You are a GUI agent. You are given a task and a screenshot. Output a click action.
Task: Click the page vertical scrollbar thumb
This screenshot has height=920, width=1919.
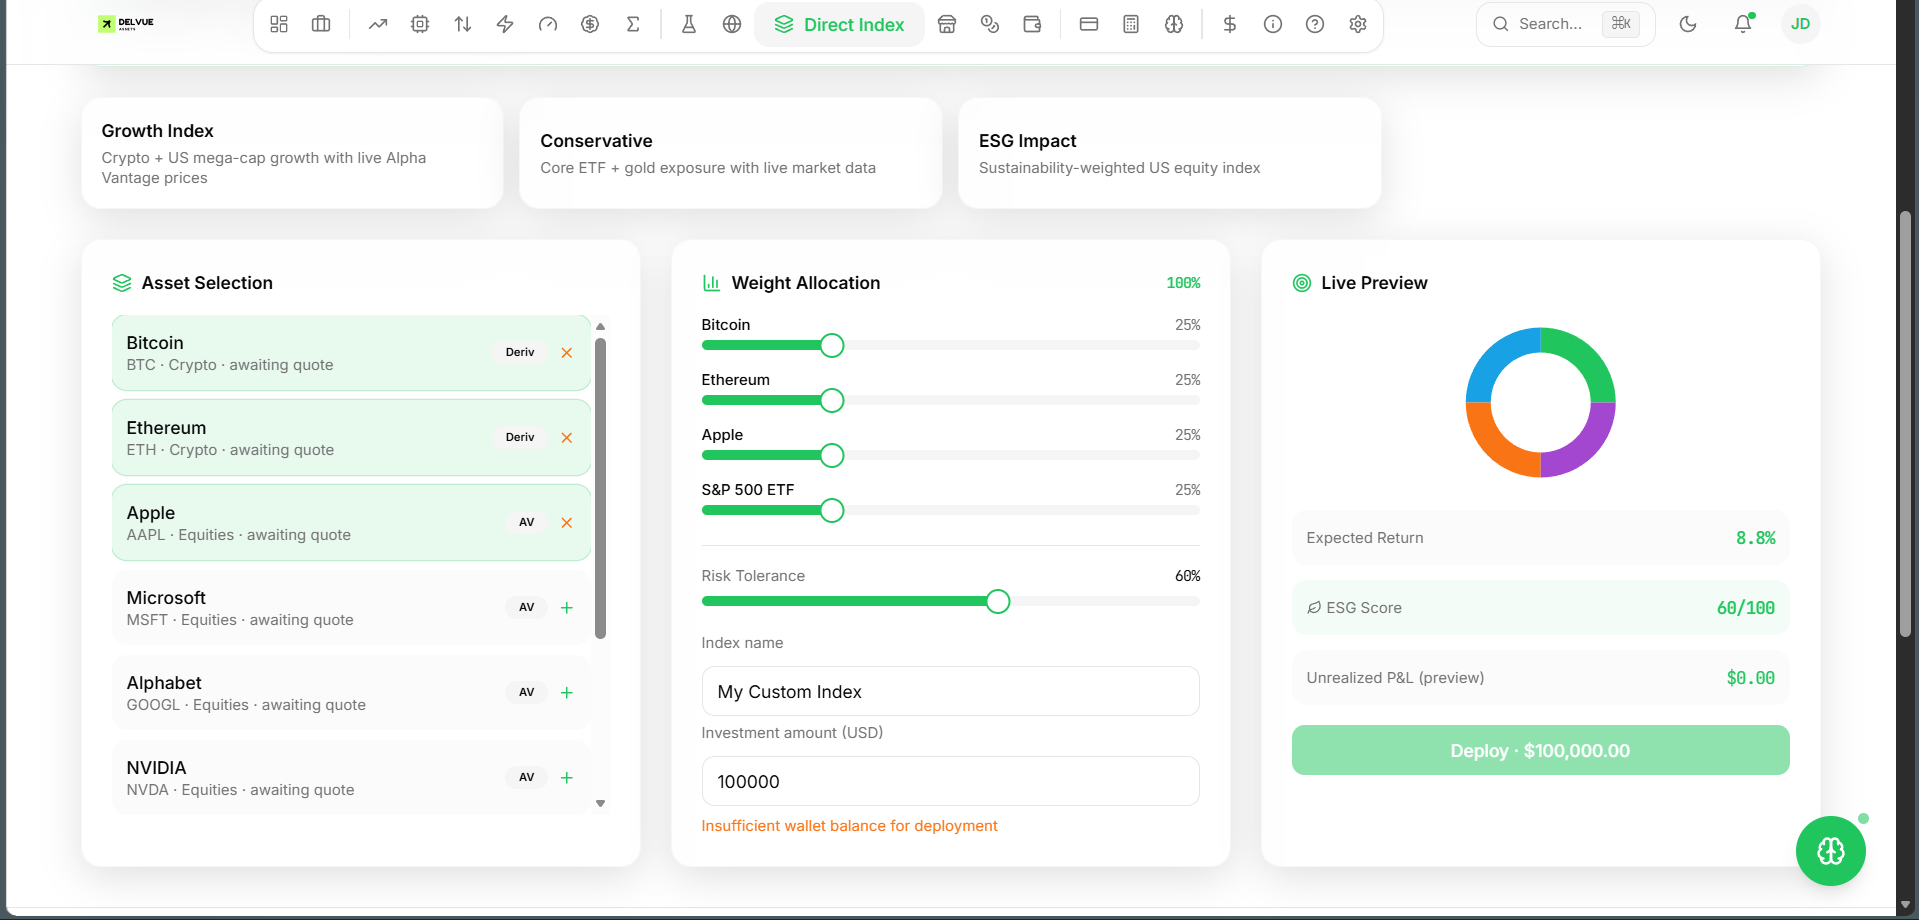(1906, 424)
